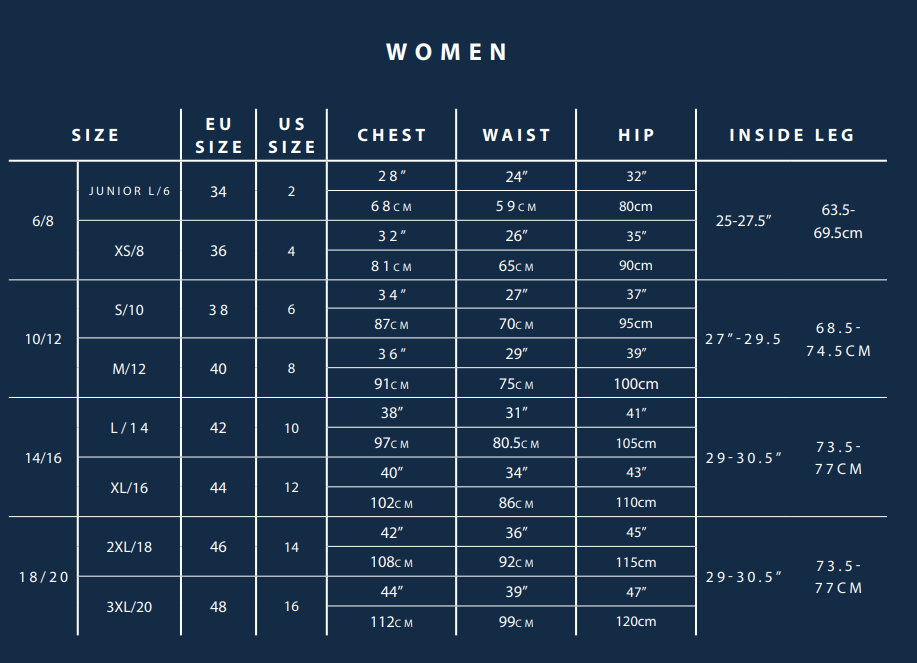Click the WAIST column header
This screenshot has width=917, height=663.
pos(516,136)
